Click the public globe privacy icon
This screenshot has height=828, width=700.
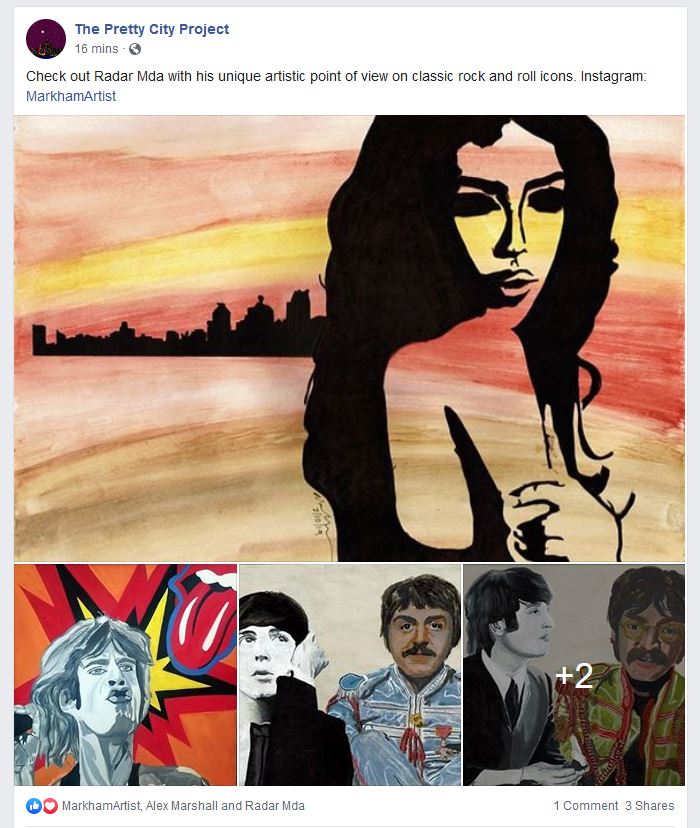(135, 49)
